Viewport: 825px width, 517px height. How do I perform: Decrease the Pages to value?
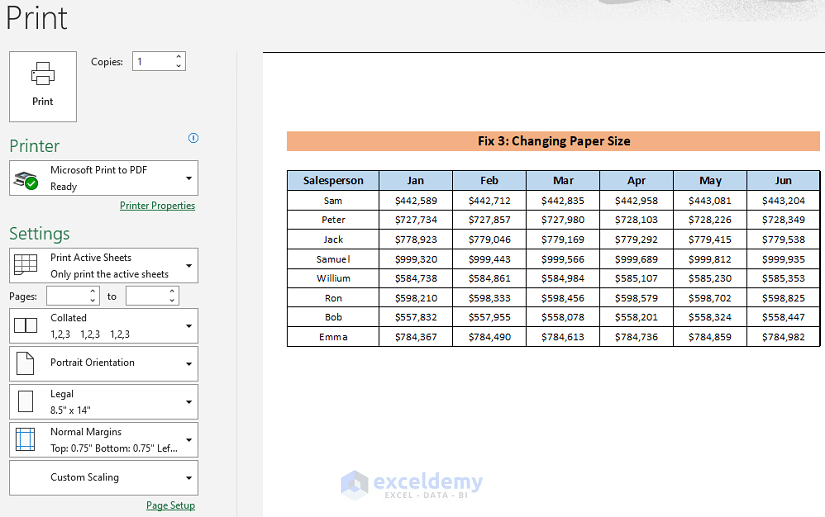(x=172, y=301)
